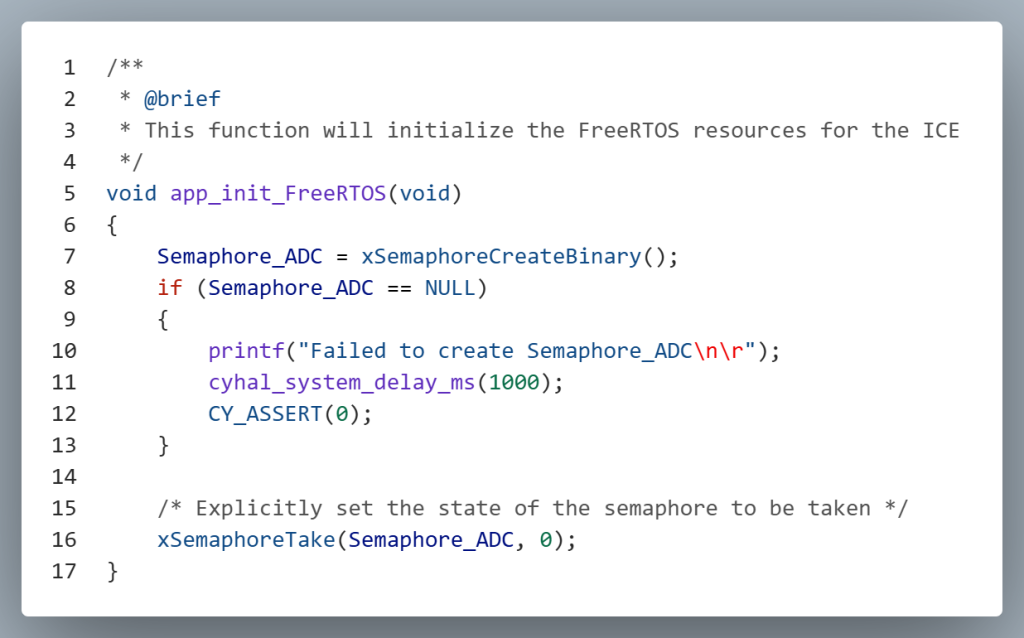Click the NULL constant
Viewport: 1024px width, 638px height.
click(x=450, y=288)
